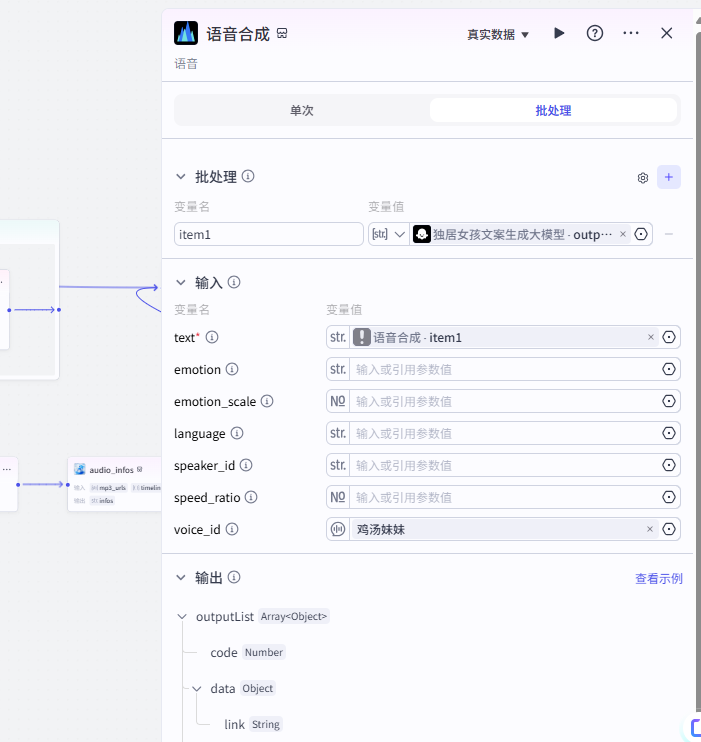Image resolution: width=701 pixels, height=742 pixels.
Task: Click the icon beside the 语音合成 title
Action: click(x=282, y=33)
